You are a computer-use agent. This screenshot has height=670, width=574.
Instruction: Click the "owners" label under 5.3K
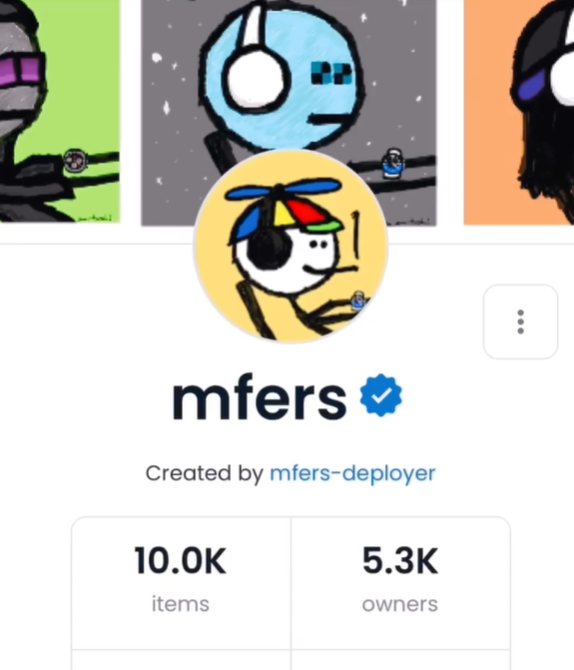pos(400,605)
